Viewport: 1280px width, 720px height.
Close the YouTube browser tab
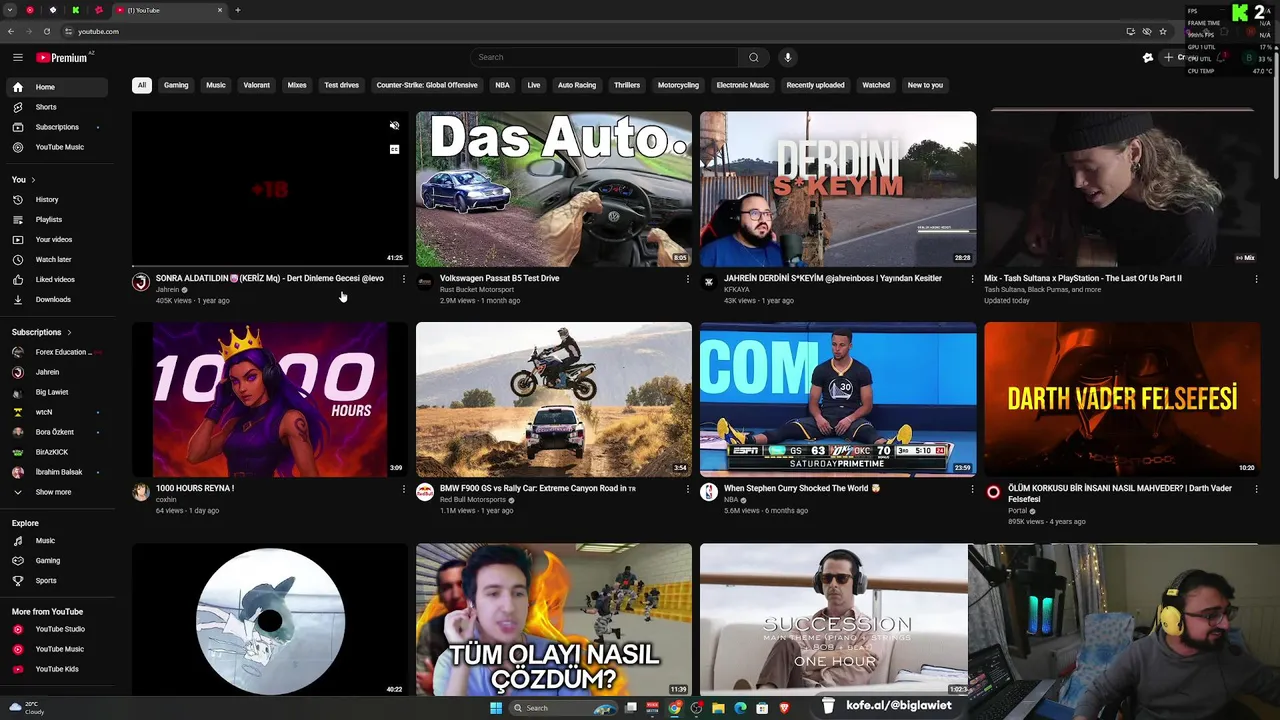(220, 10)
